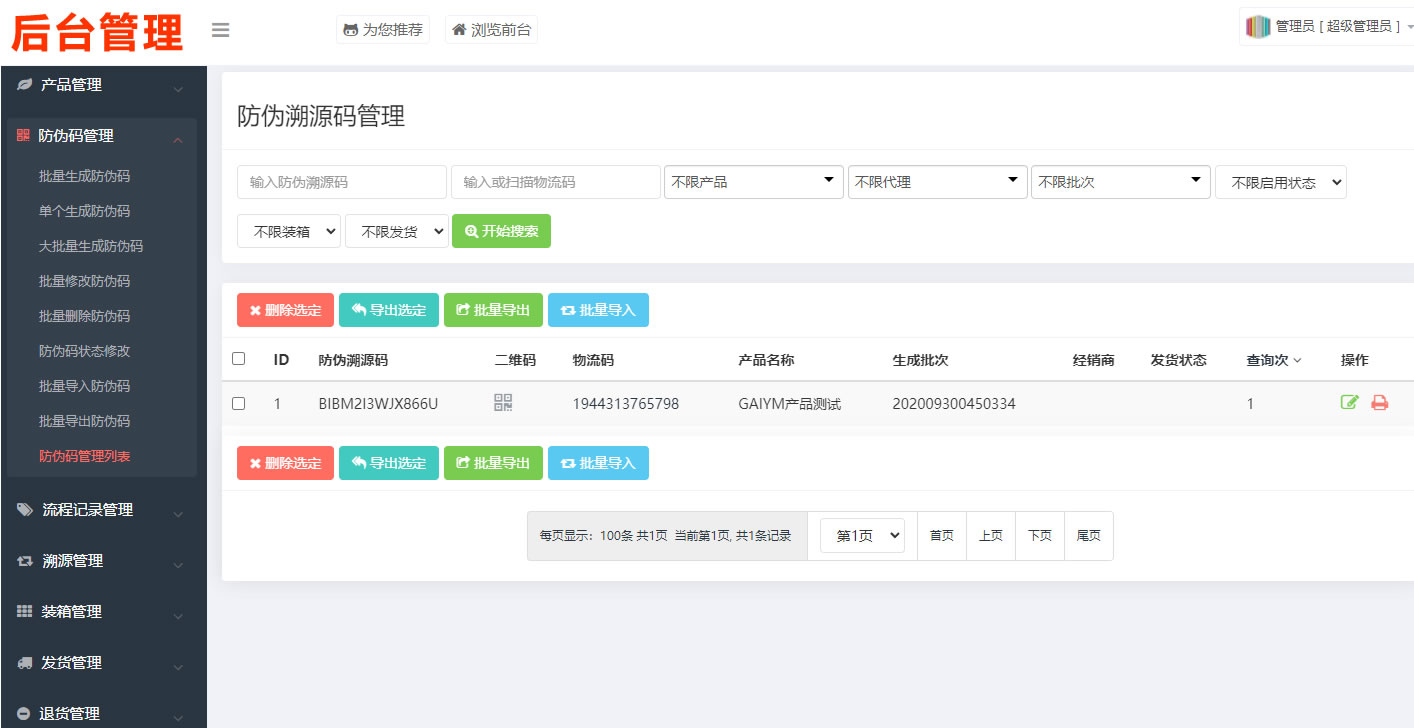The width and height of the screenshot is (1414, 728).
Task: Open the 第1页 page selector dropdown
Action: pos(862,536)
